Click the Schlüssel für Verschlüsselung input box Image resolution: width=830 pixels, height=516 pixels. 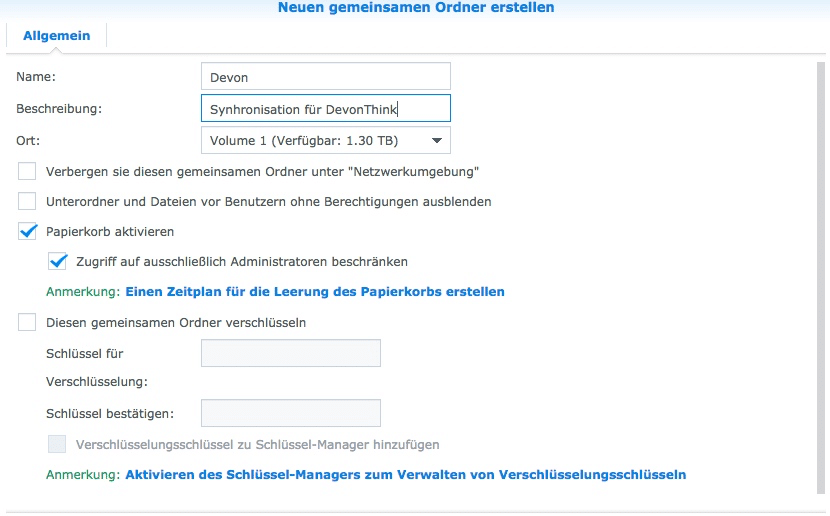pos(290,353)
